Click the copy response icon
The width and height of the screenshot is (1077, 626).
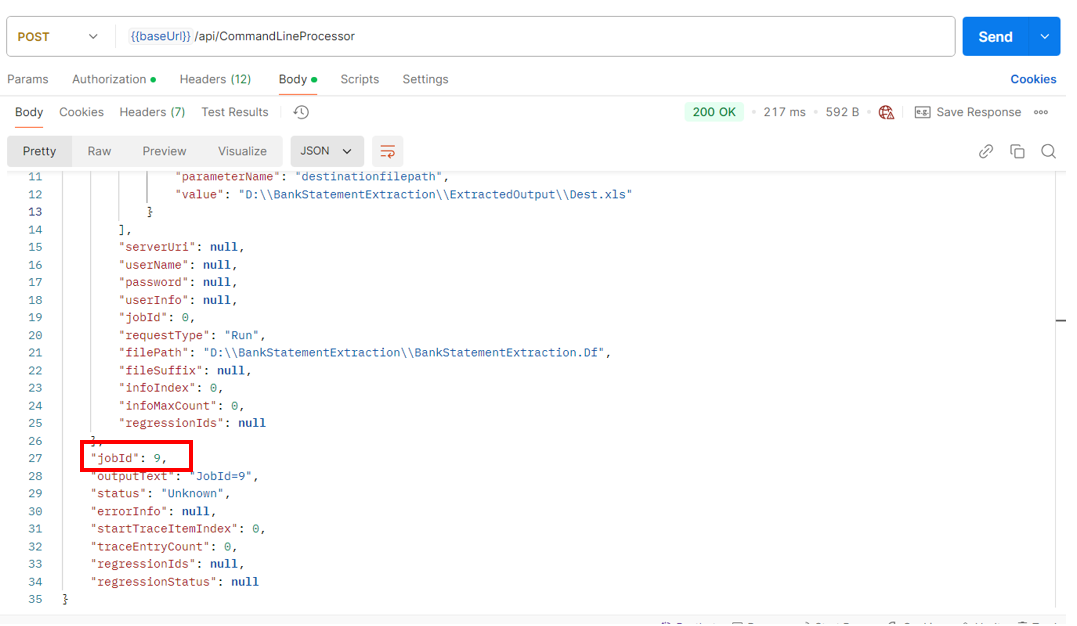tap(1017, 151)
